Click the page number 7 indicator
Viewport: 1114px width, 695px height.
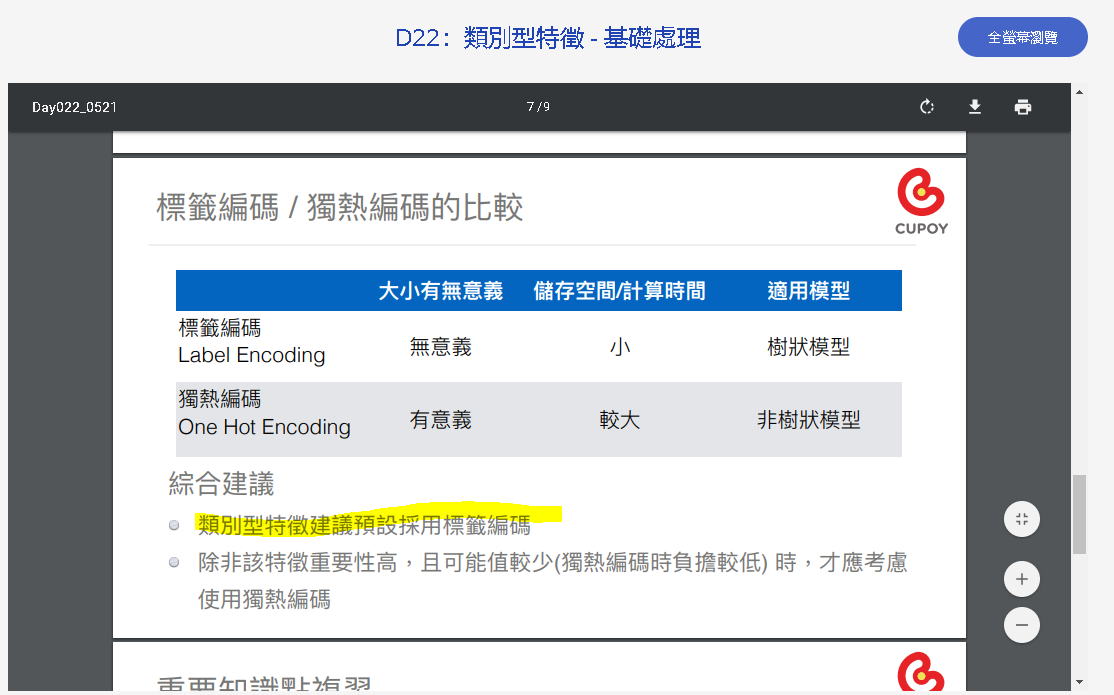point(530,107)
